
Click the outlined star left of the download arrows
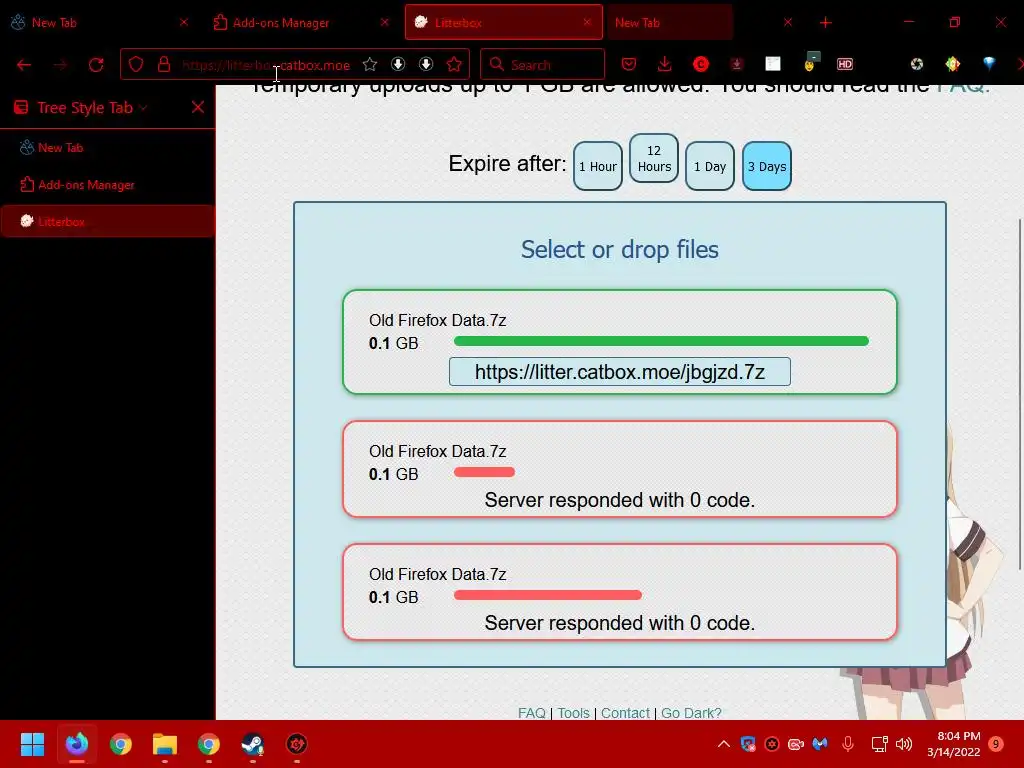tap(370, 64)
